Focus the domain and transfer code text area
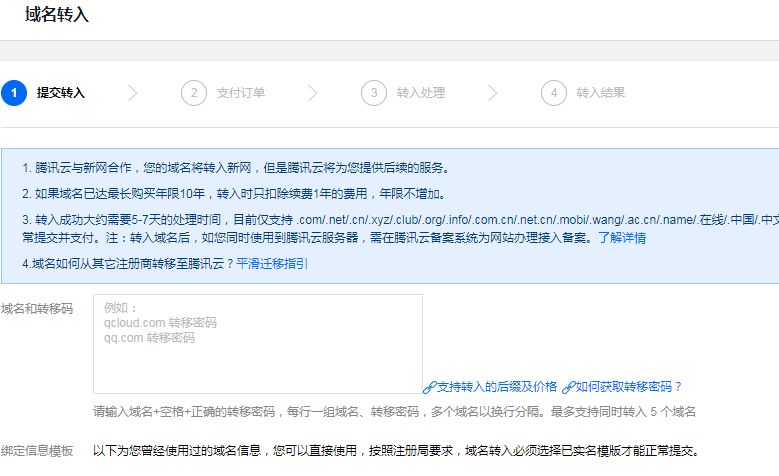The height and width of the screenshot is (476, 779). (257, 343)
